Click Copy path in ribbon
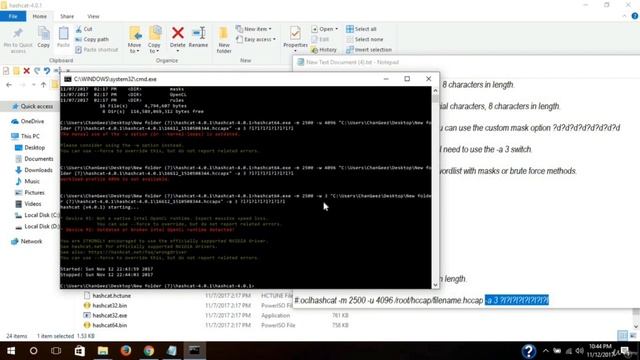 coord(92,39)
